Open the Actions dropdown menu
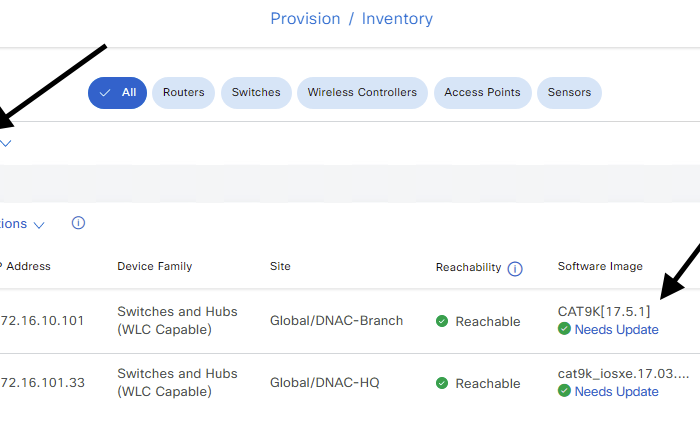The height and width of the screenshot is (422, 700). pyautogui.click(x=22, y=224)
